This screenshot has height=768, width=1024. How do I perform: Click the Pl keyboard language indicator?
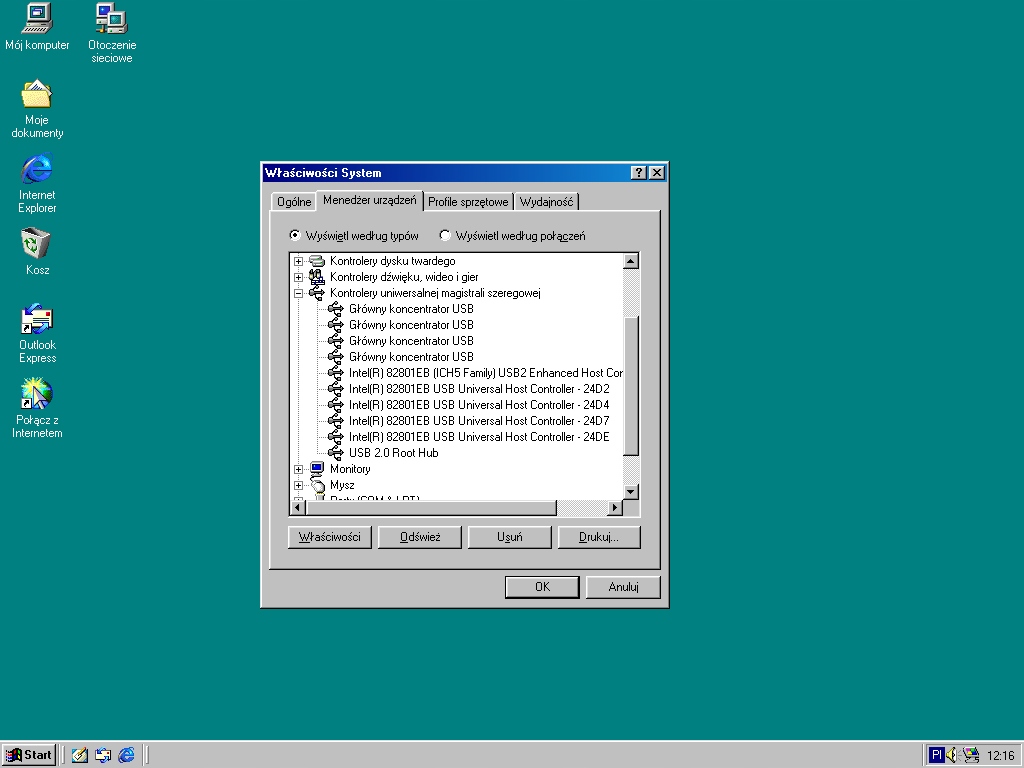tap(936, 756)
